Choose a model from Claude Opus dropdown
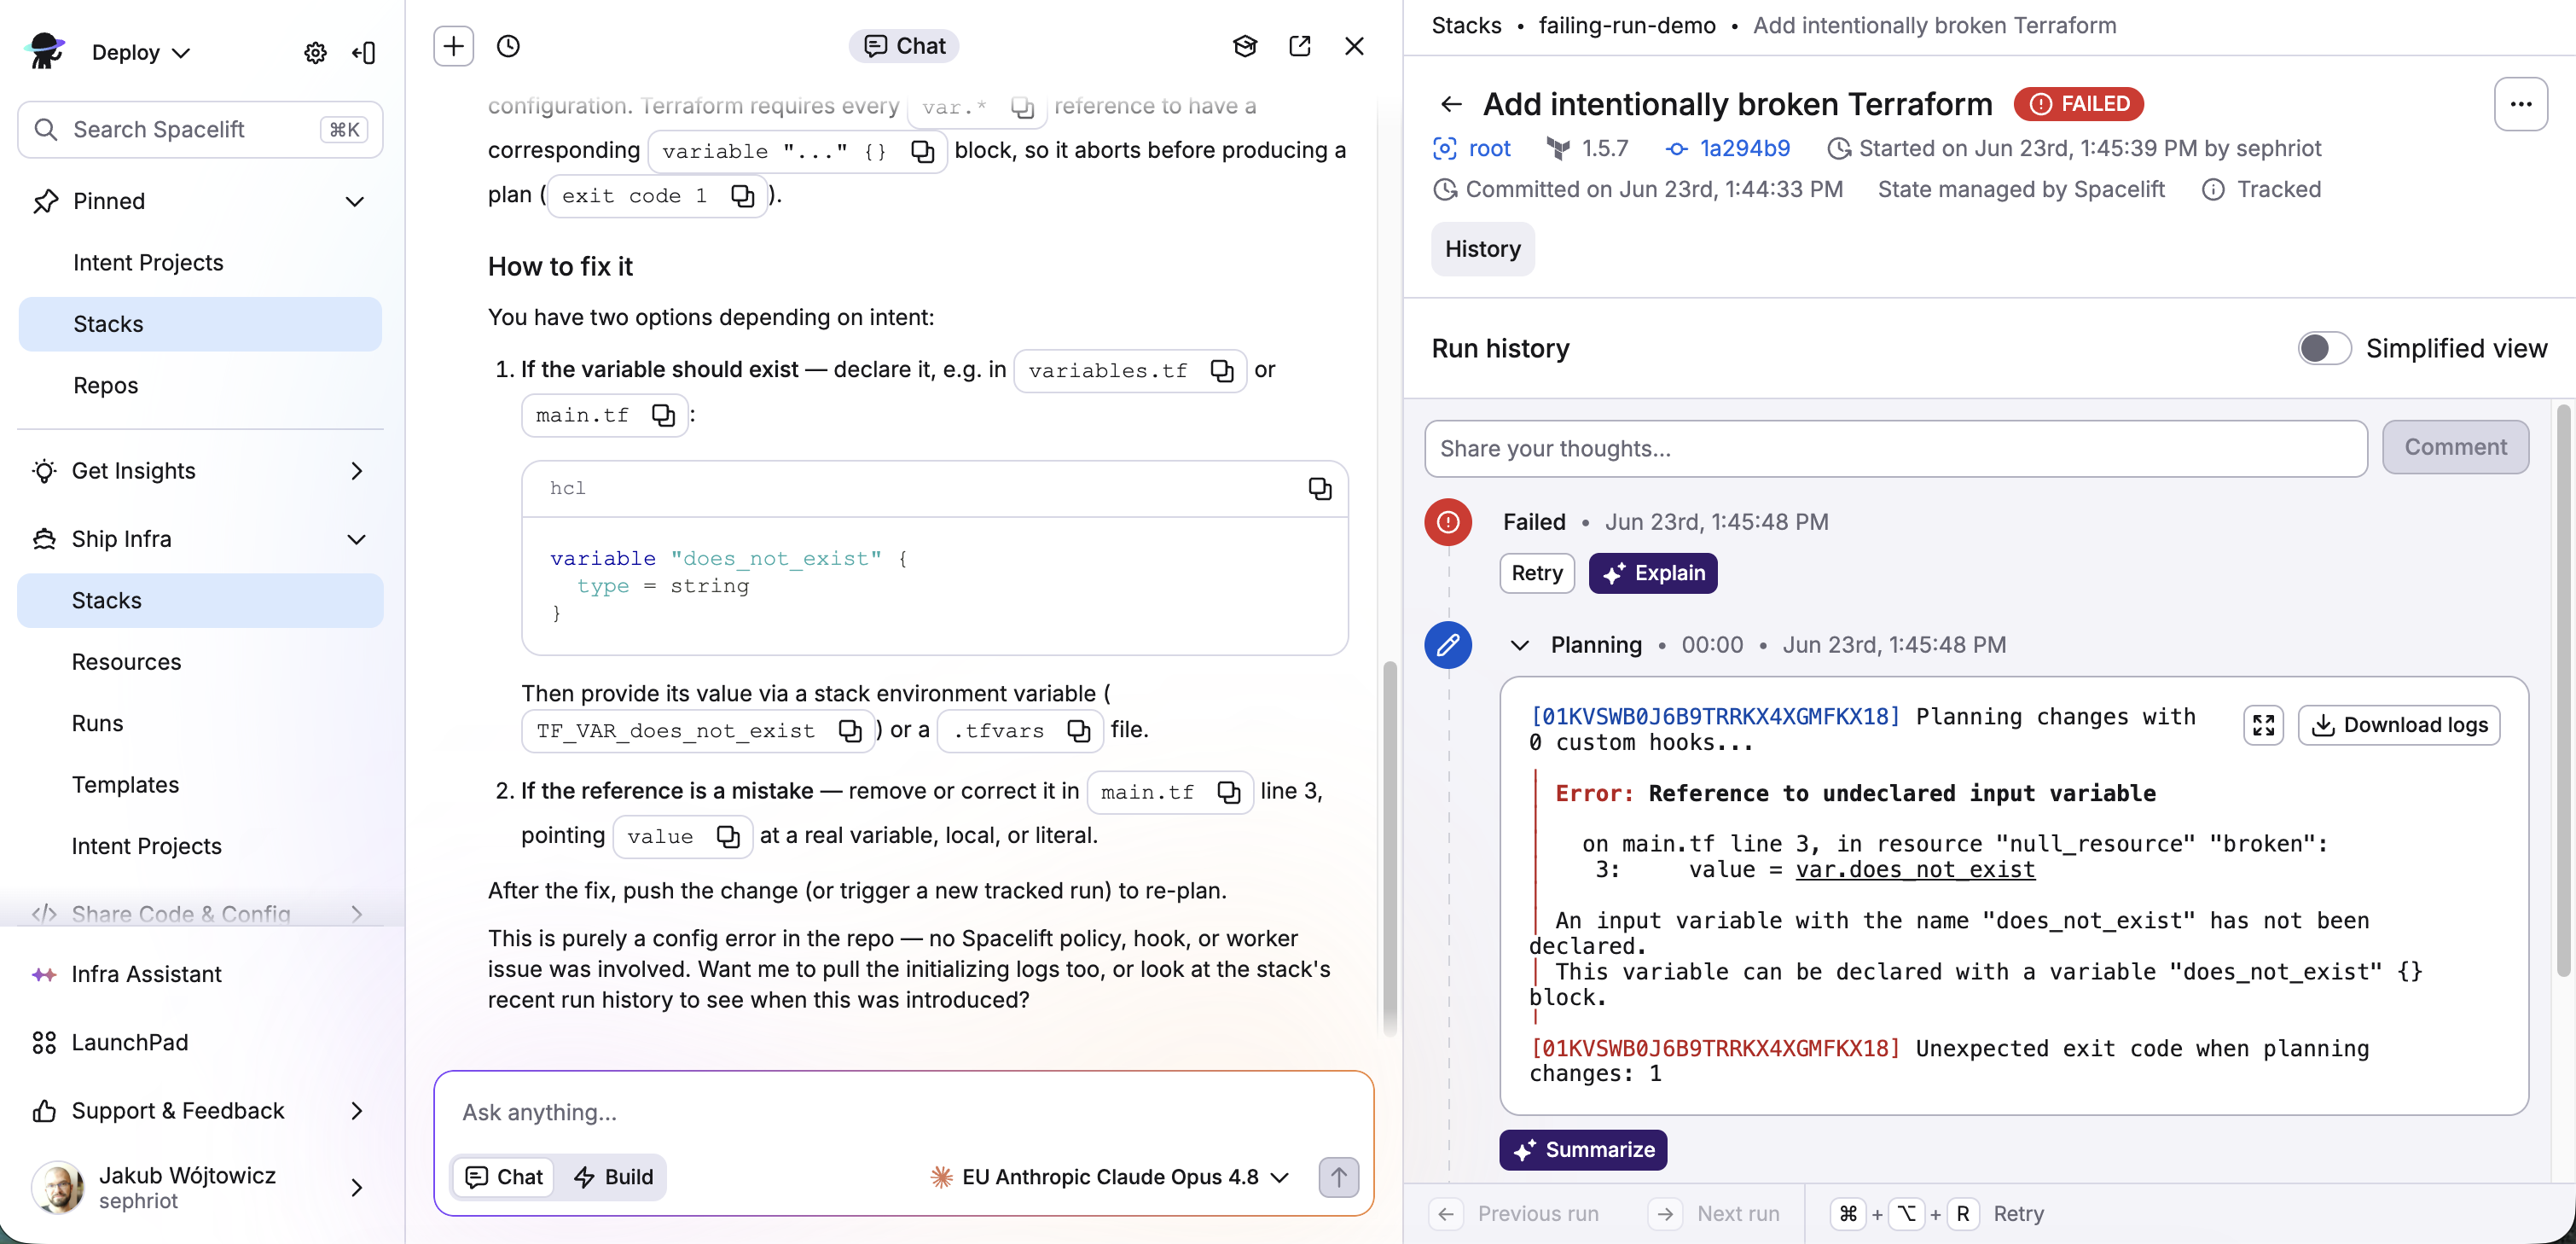The height and width of the screenshot is (1244, 2576). (1109, 1177)
